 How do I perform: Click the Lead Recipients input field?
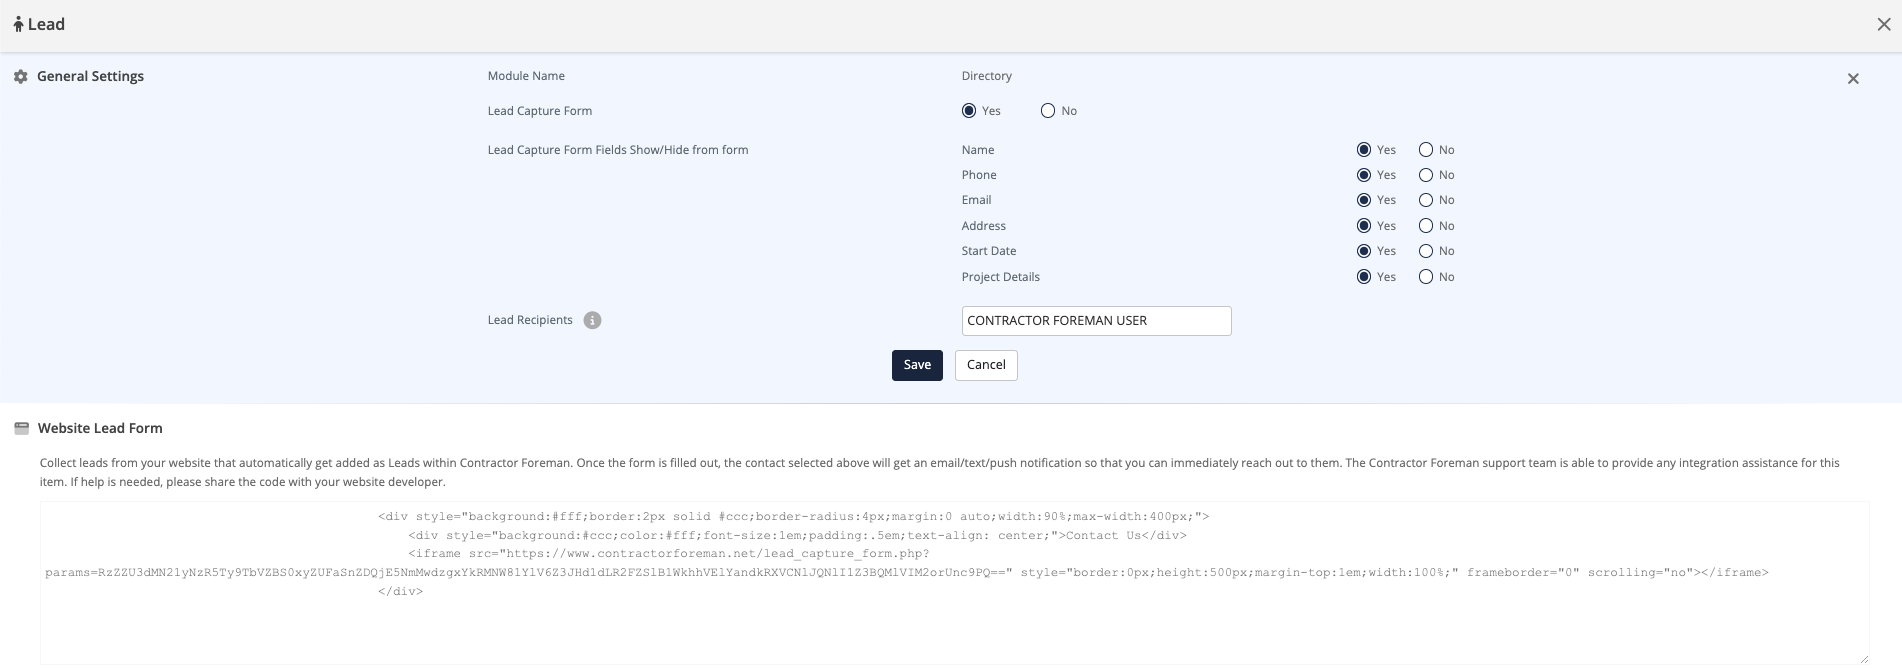pyautogui.click(x=1096, y=321)
